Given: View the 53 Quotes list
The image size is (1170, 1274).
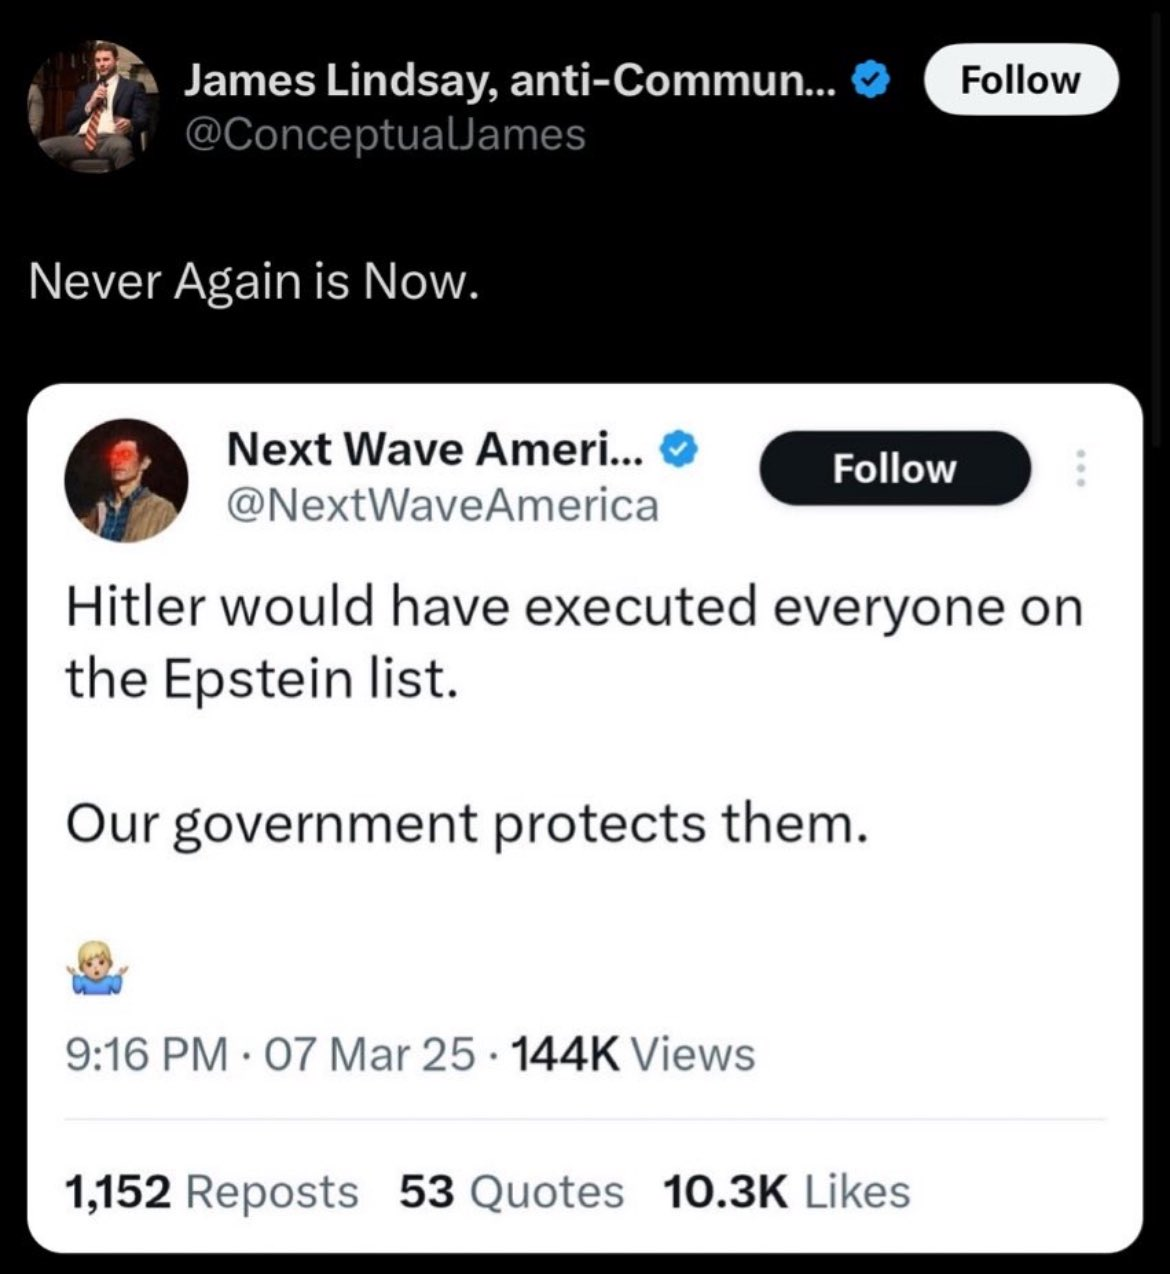Looking at the screenshot, I should pyautogui.click(x=511, y=1192).
